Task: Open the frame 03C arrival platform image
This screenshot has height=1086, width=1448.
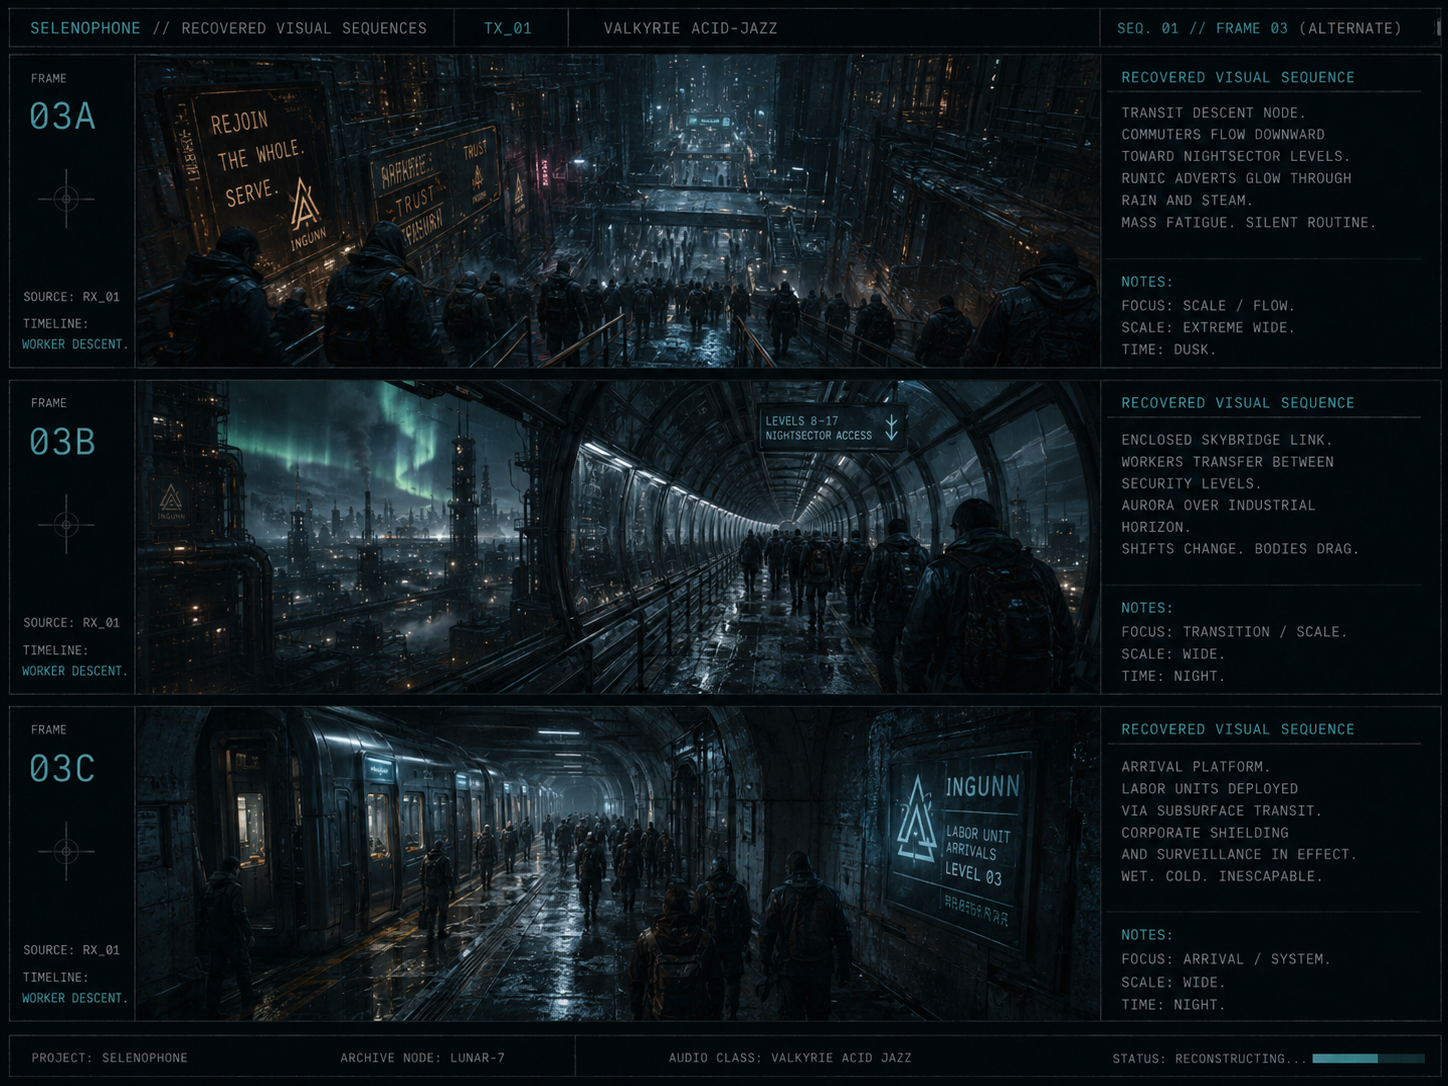Action: click(617, 864)
